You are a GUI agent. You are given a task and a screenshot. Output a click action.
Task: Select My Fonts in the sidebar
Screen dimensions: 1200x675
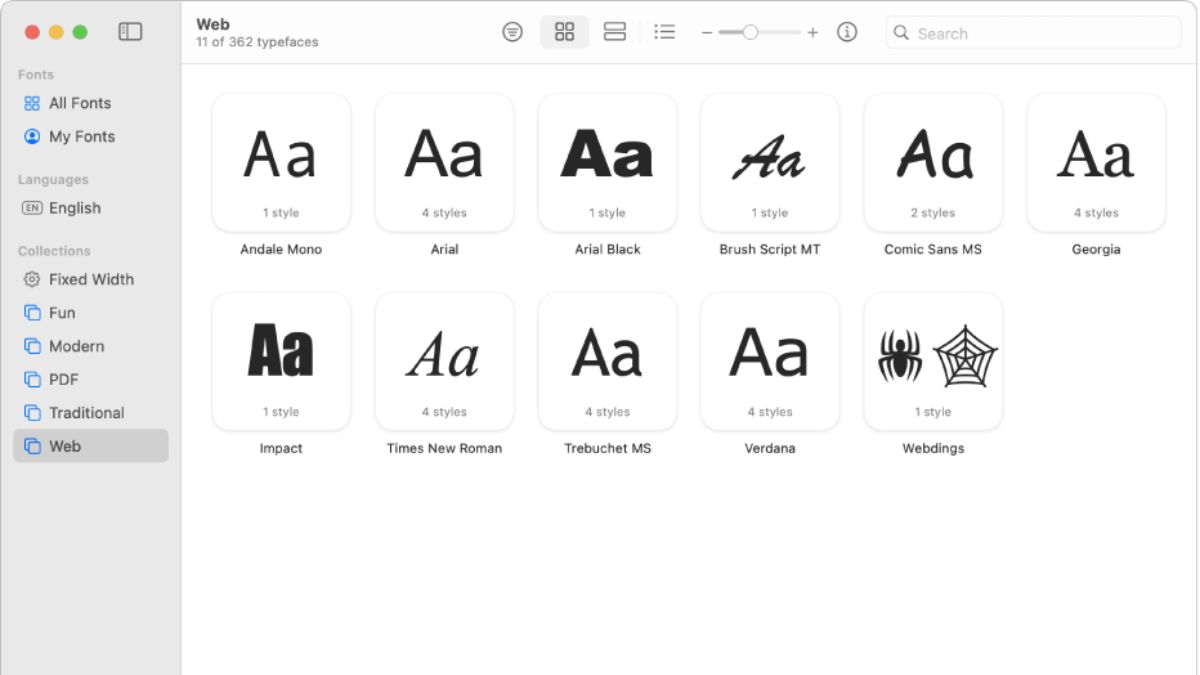90,136
